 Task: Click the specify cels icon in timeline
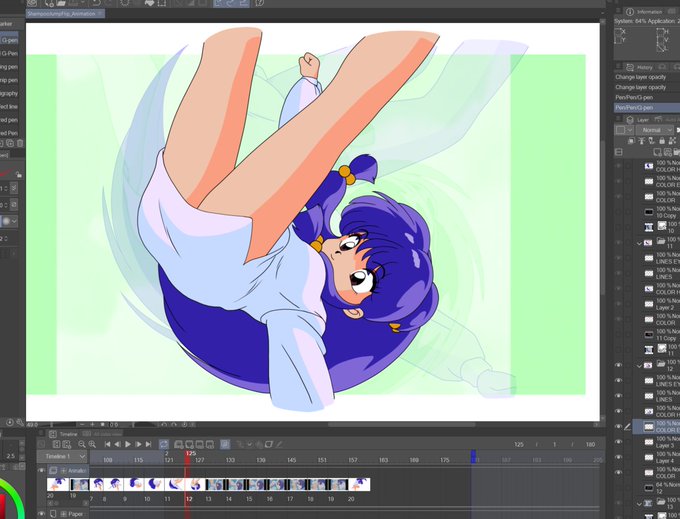tap(199, 444)
